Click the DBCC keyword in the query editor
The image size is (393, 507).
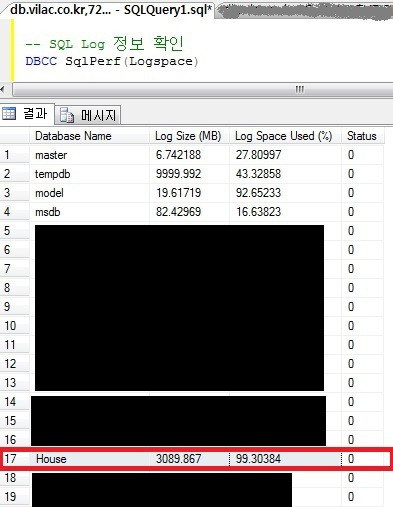click(x=41, y=61)
